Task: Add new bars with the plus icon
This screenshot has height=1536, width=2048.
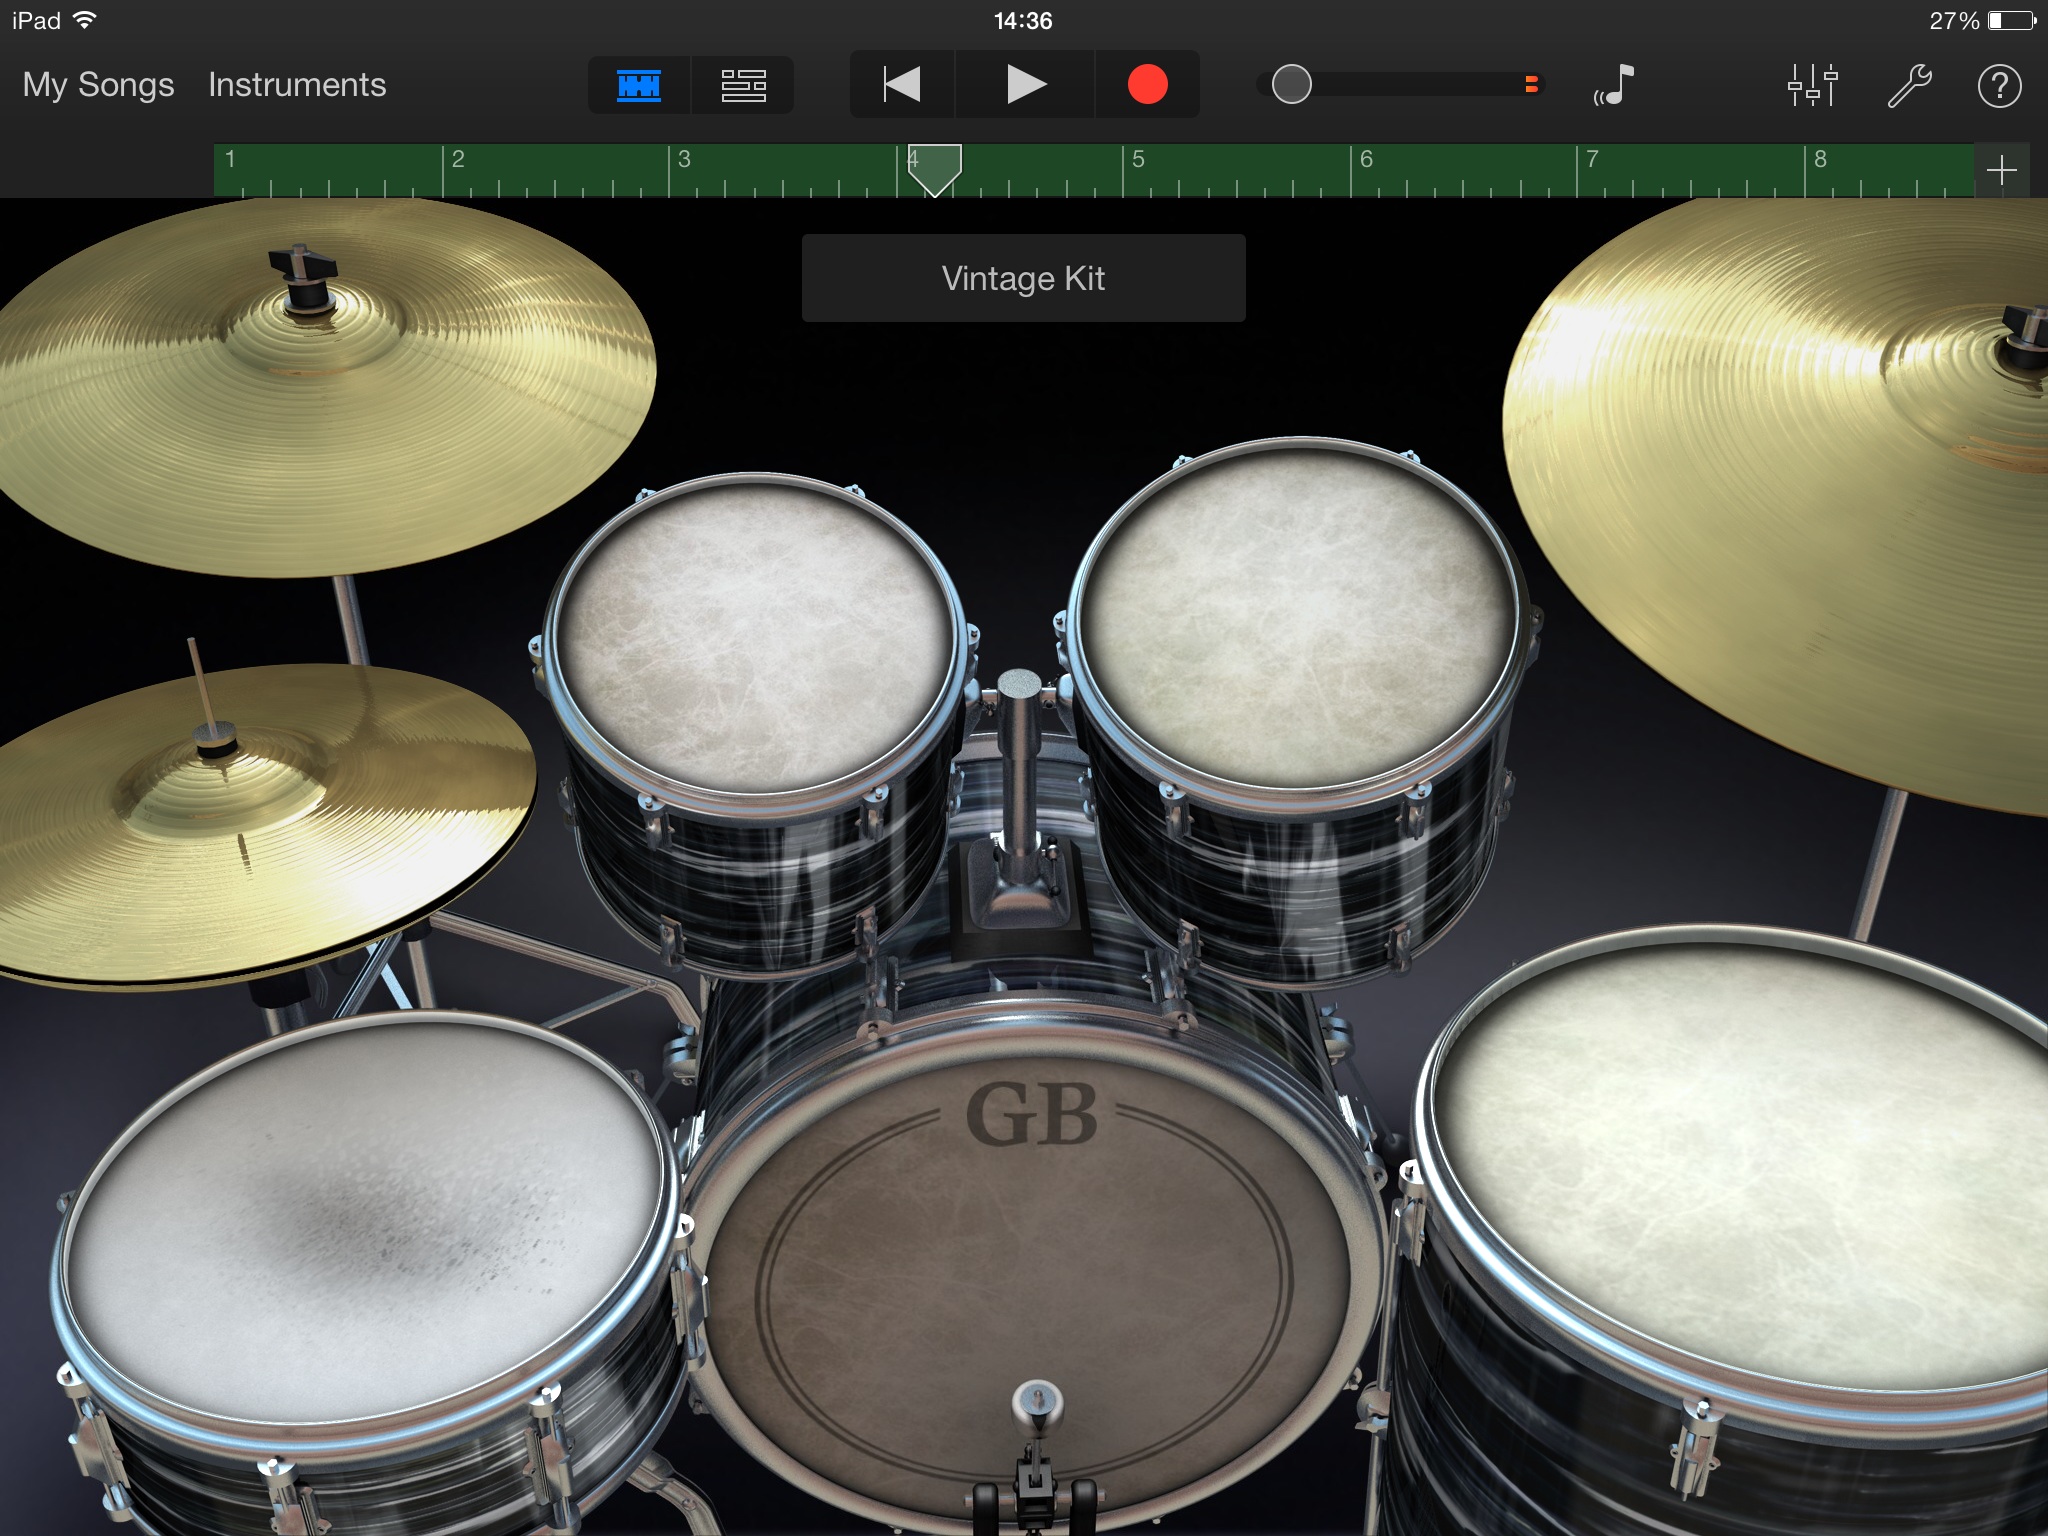Action: (2001, 168)
